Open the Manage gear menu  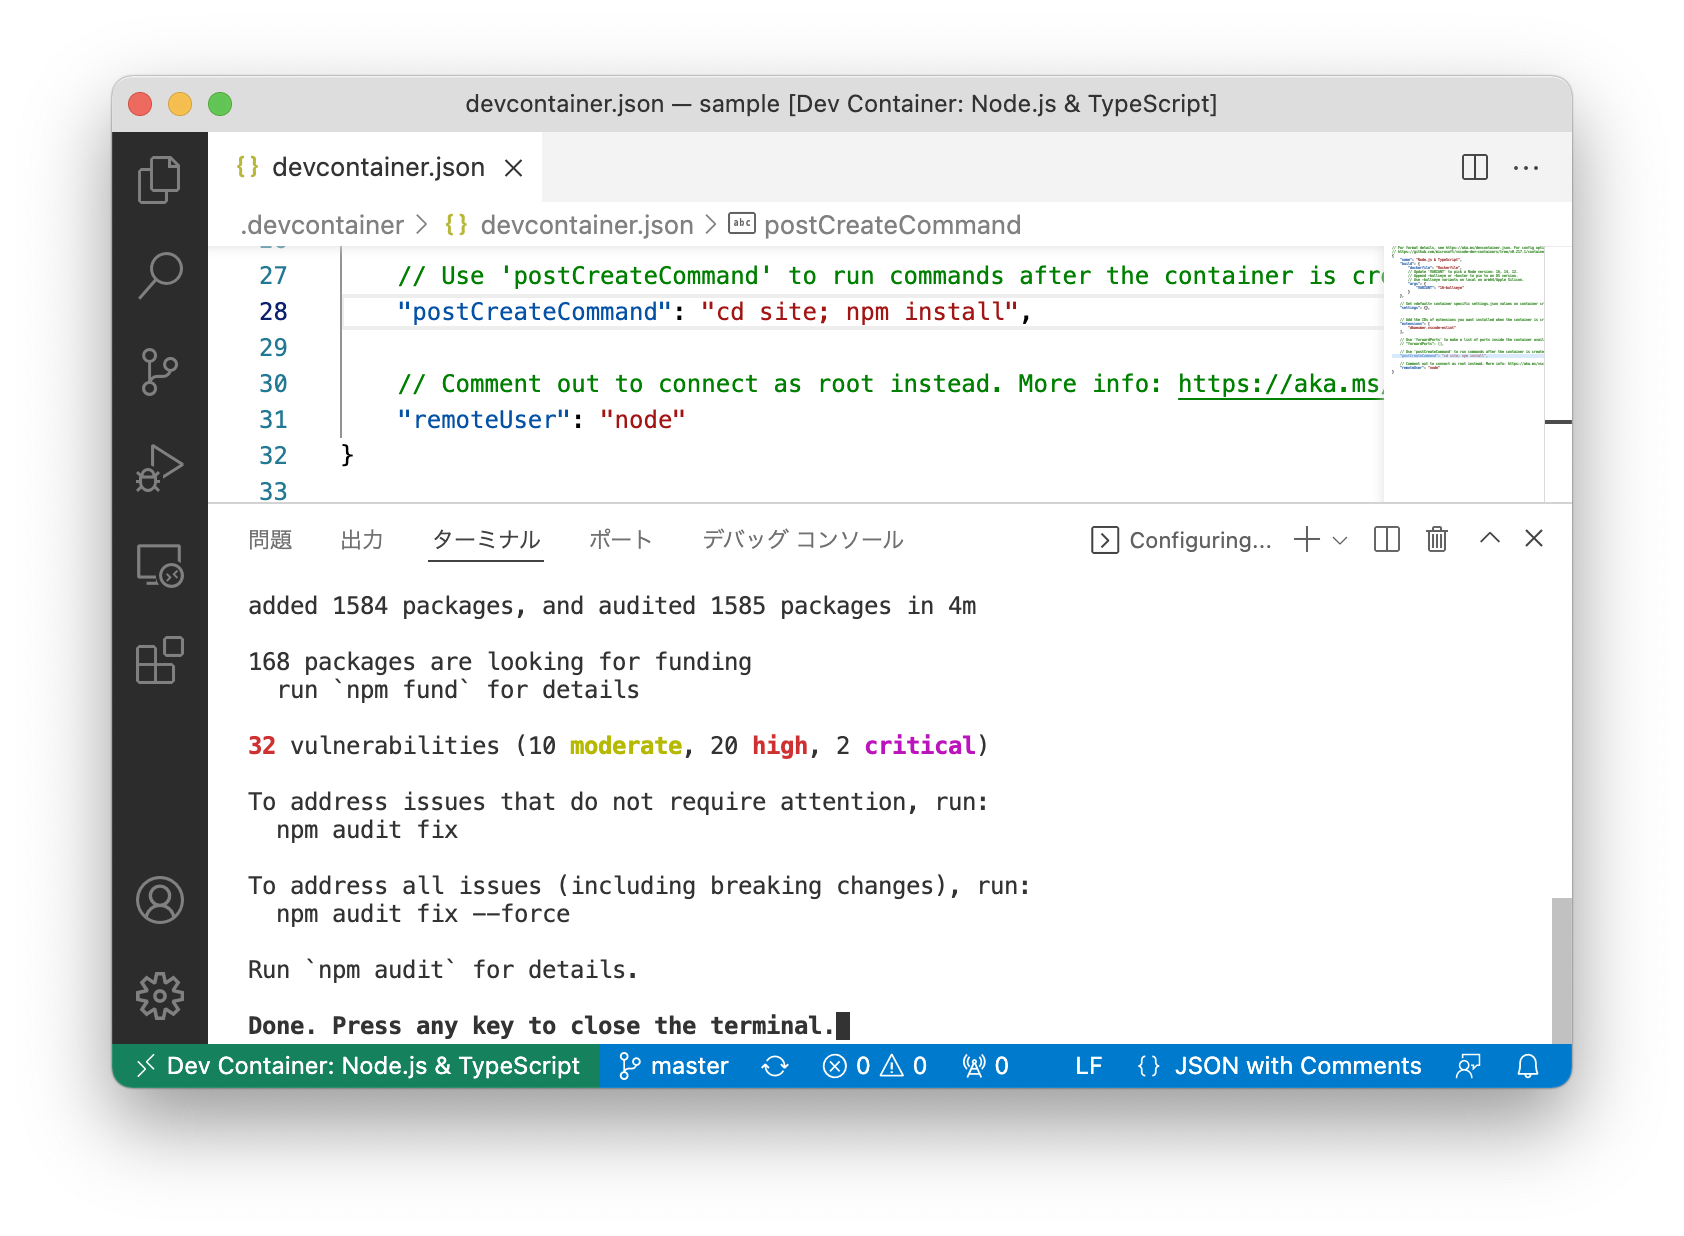pyautogui.click(x=160, y=996)
